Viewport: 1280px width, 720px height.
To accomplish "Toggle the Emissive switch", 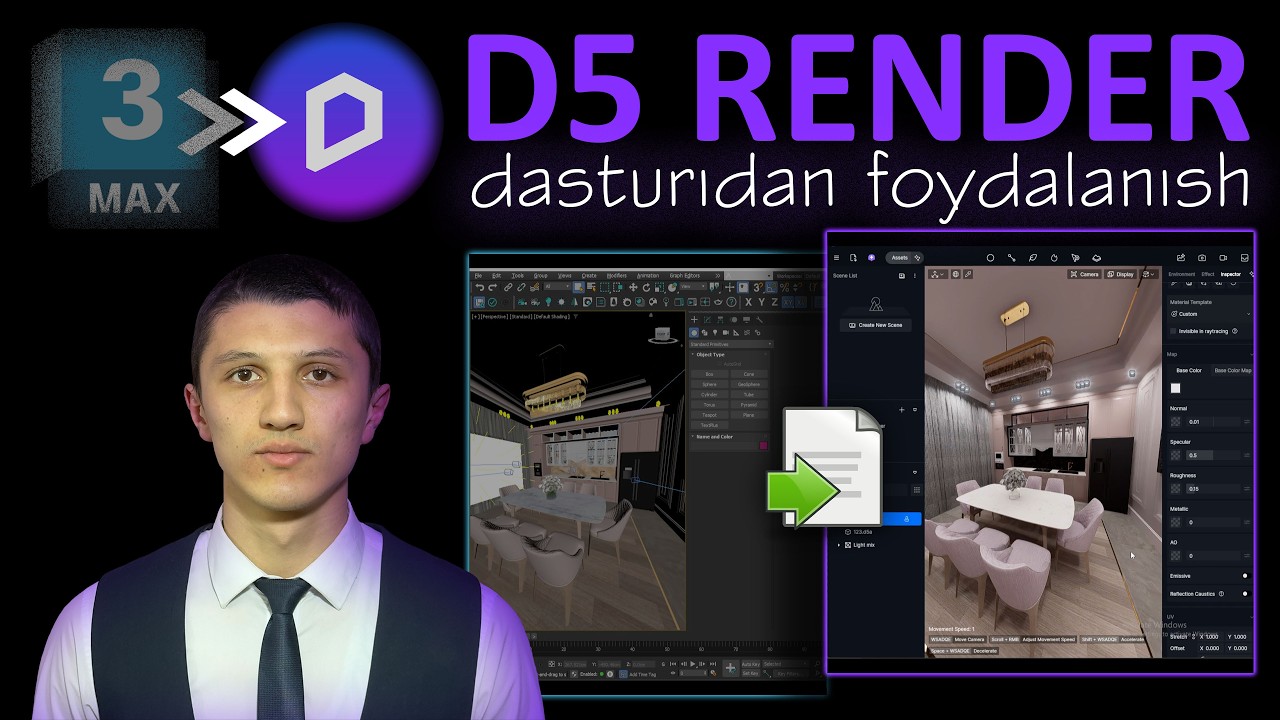I will 1245,576.
